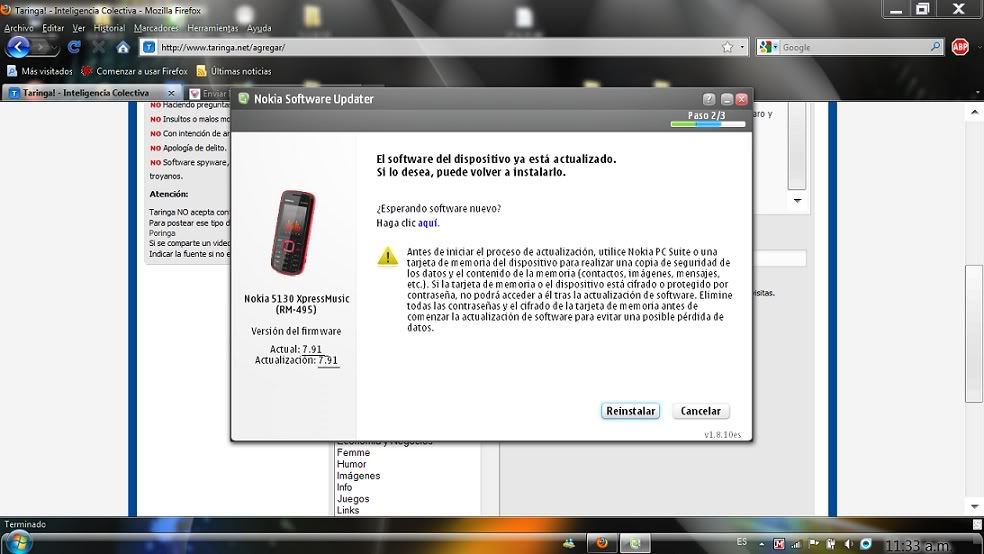
Task: Click the warning triangle icon in updater
Action: (x=388, y=256)
